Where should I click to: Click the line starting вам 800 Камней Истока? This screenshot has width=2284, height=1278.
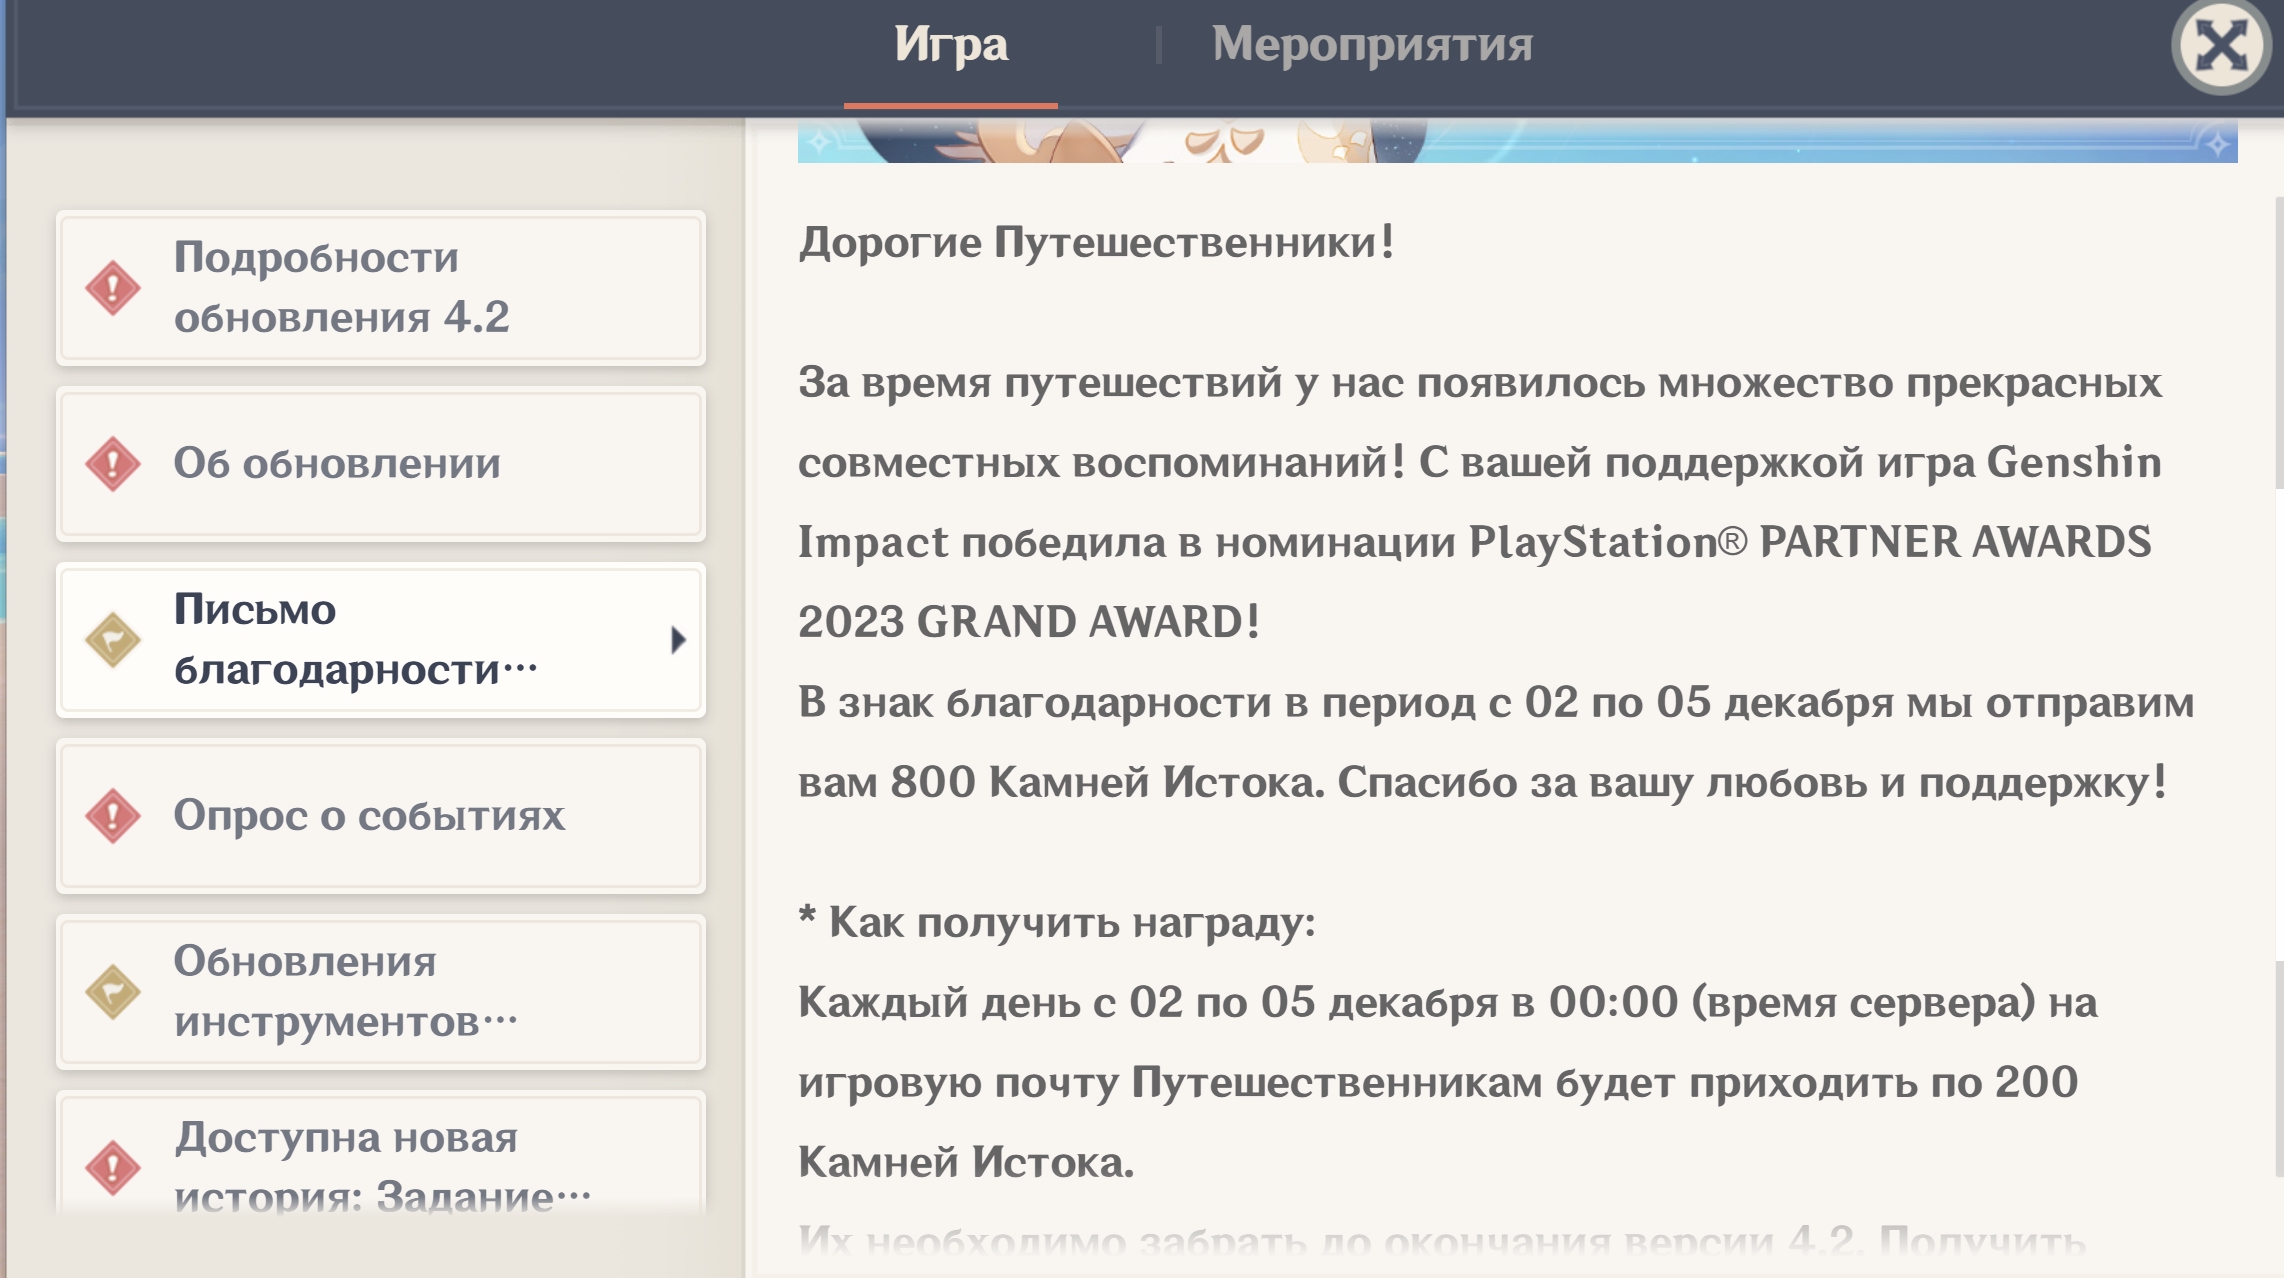point(1483,783)
